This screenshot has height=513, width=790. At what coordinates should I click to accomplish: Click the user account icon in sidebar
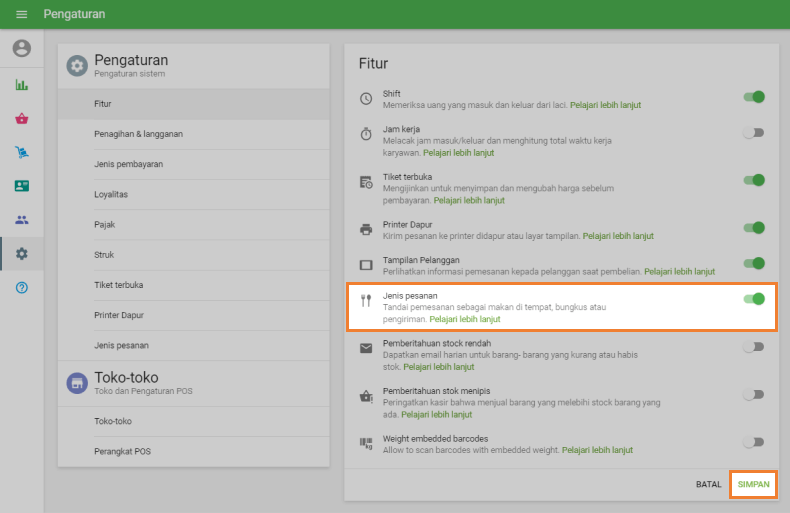point(21,48)
